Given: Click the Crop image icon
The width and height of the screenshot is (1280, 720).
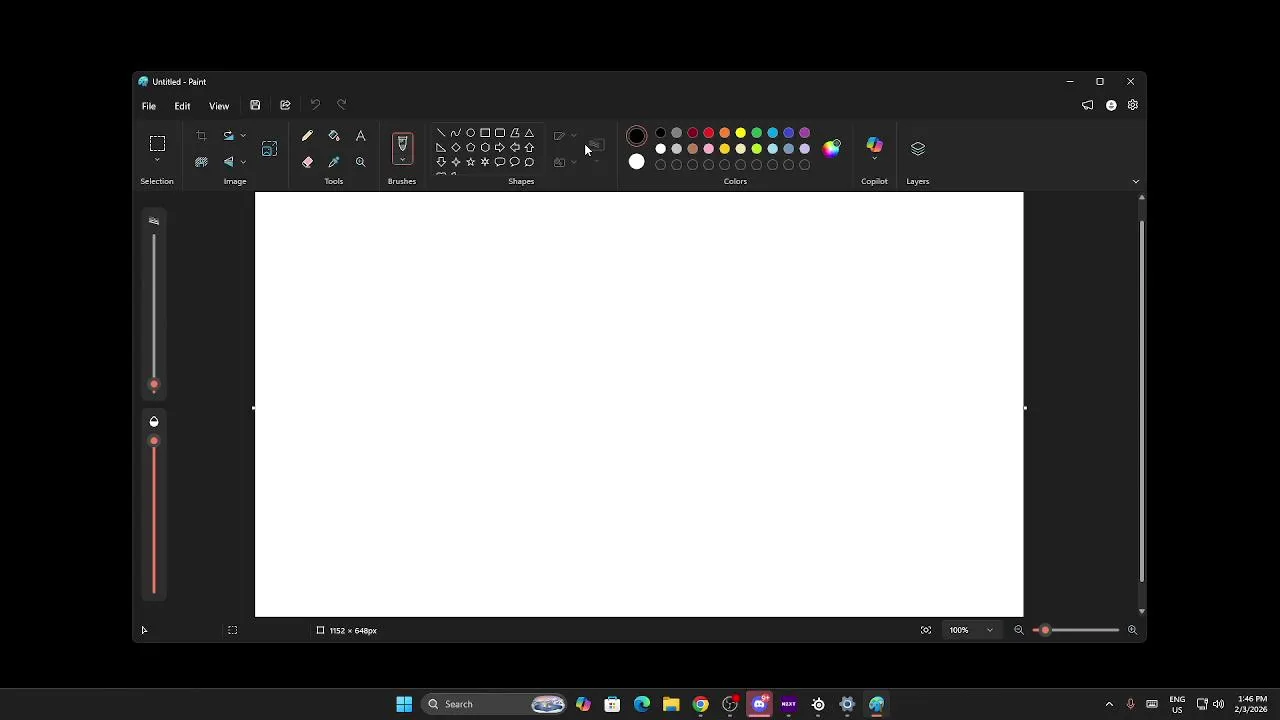Looking at the screenshot, I should (x=201, y=136).
